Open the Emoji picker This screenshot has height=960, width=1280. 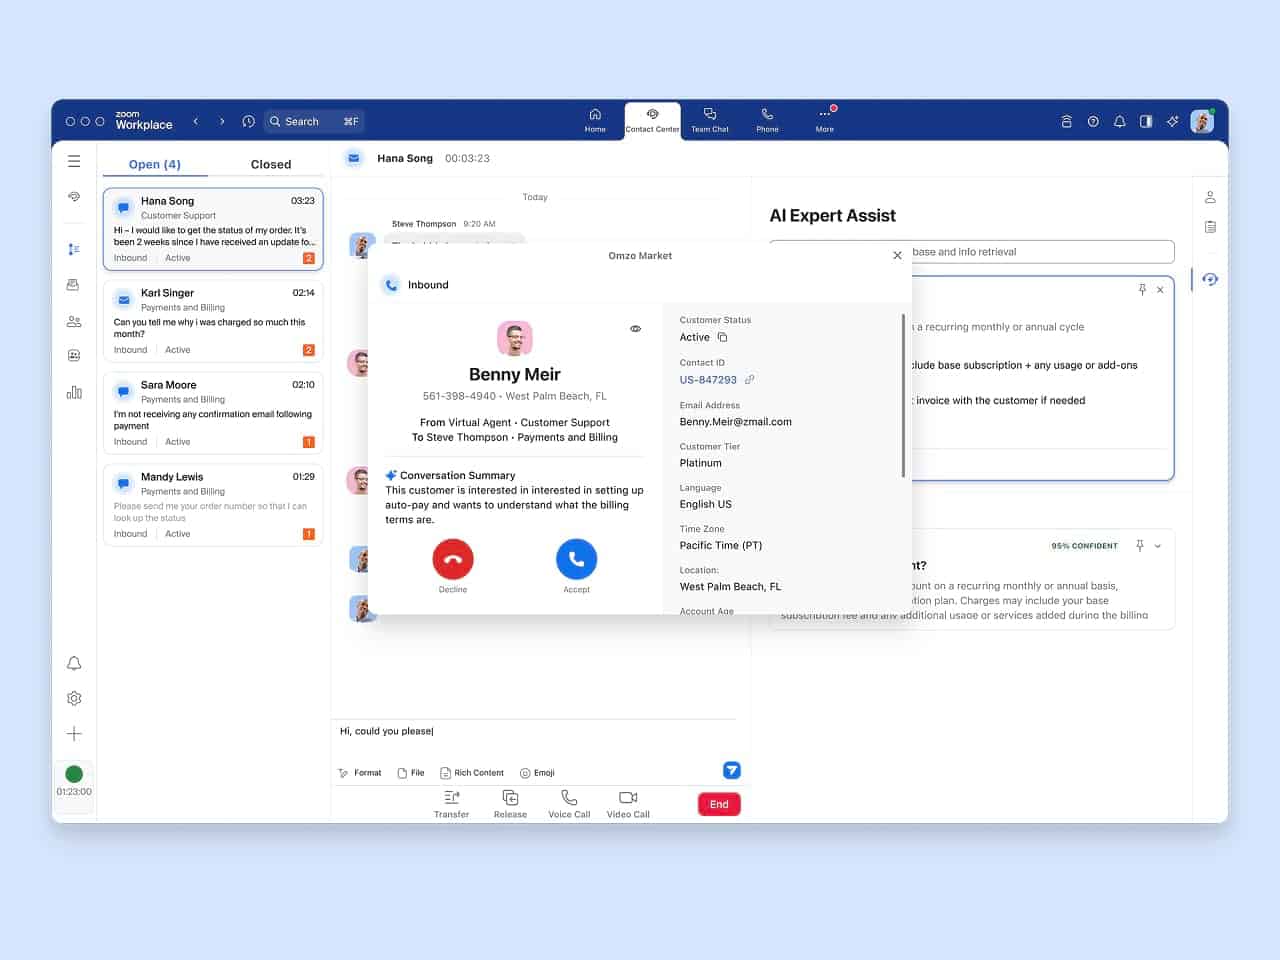pyautogui.click(x=537, y=772)
